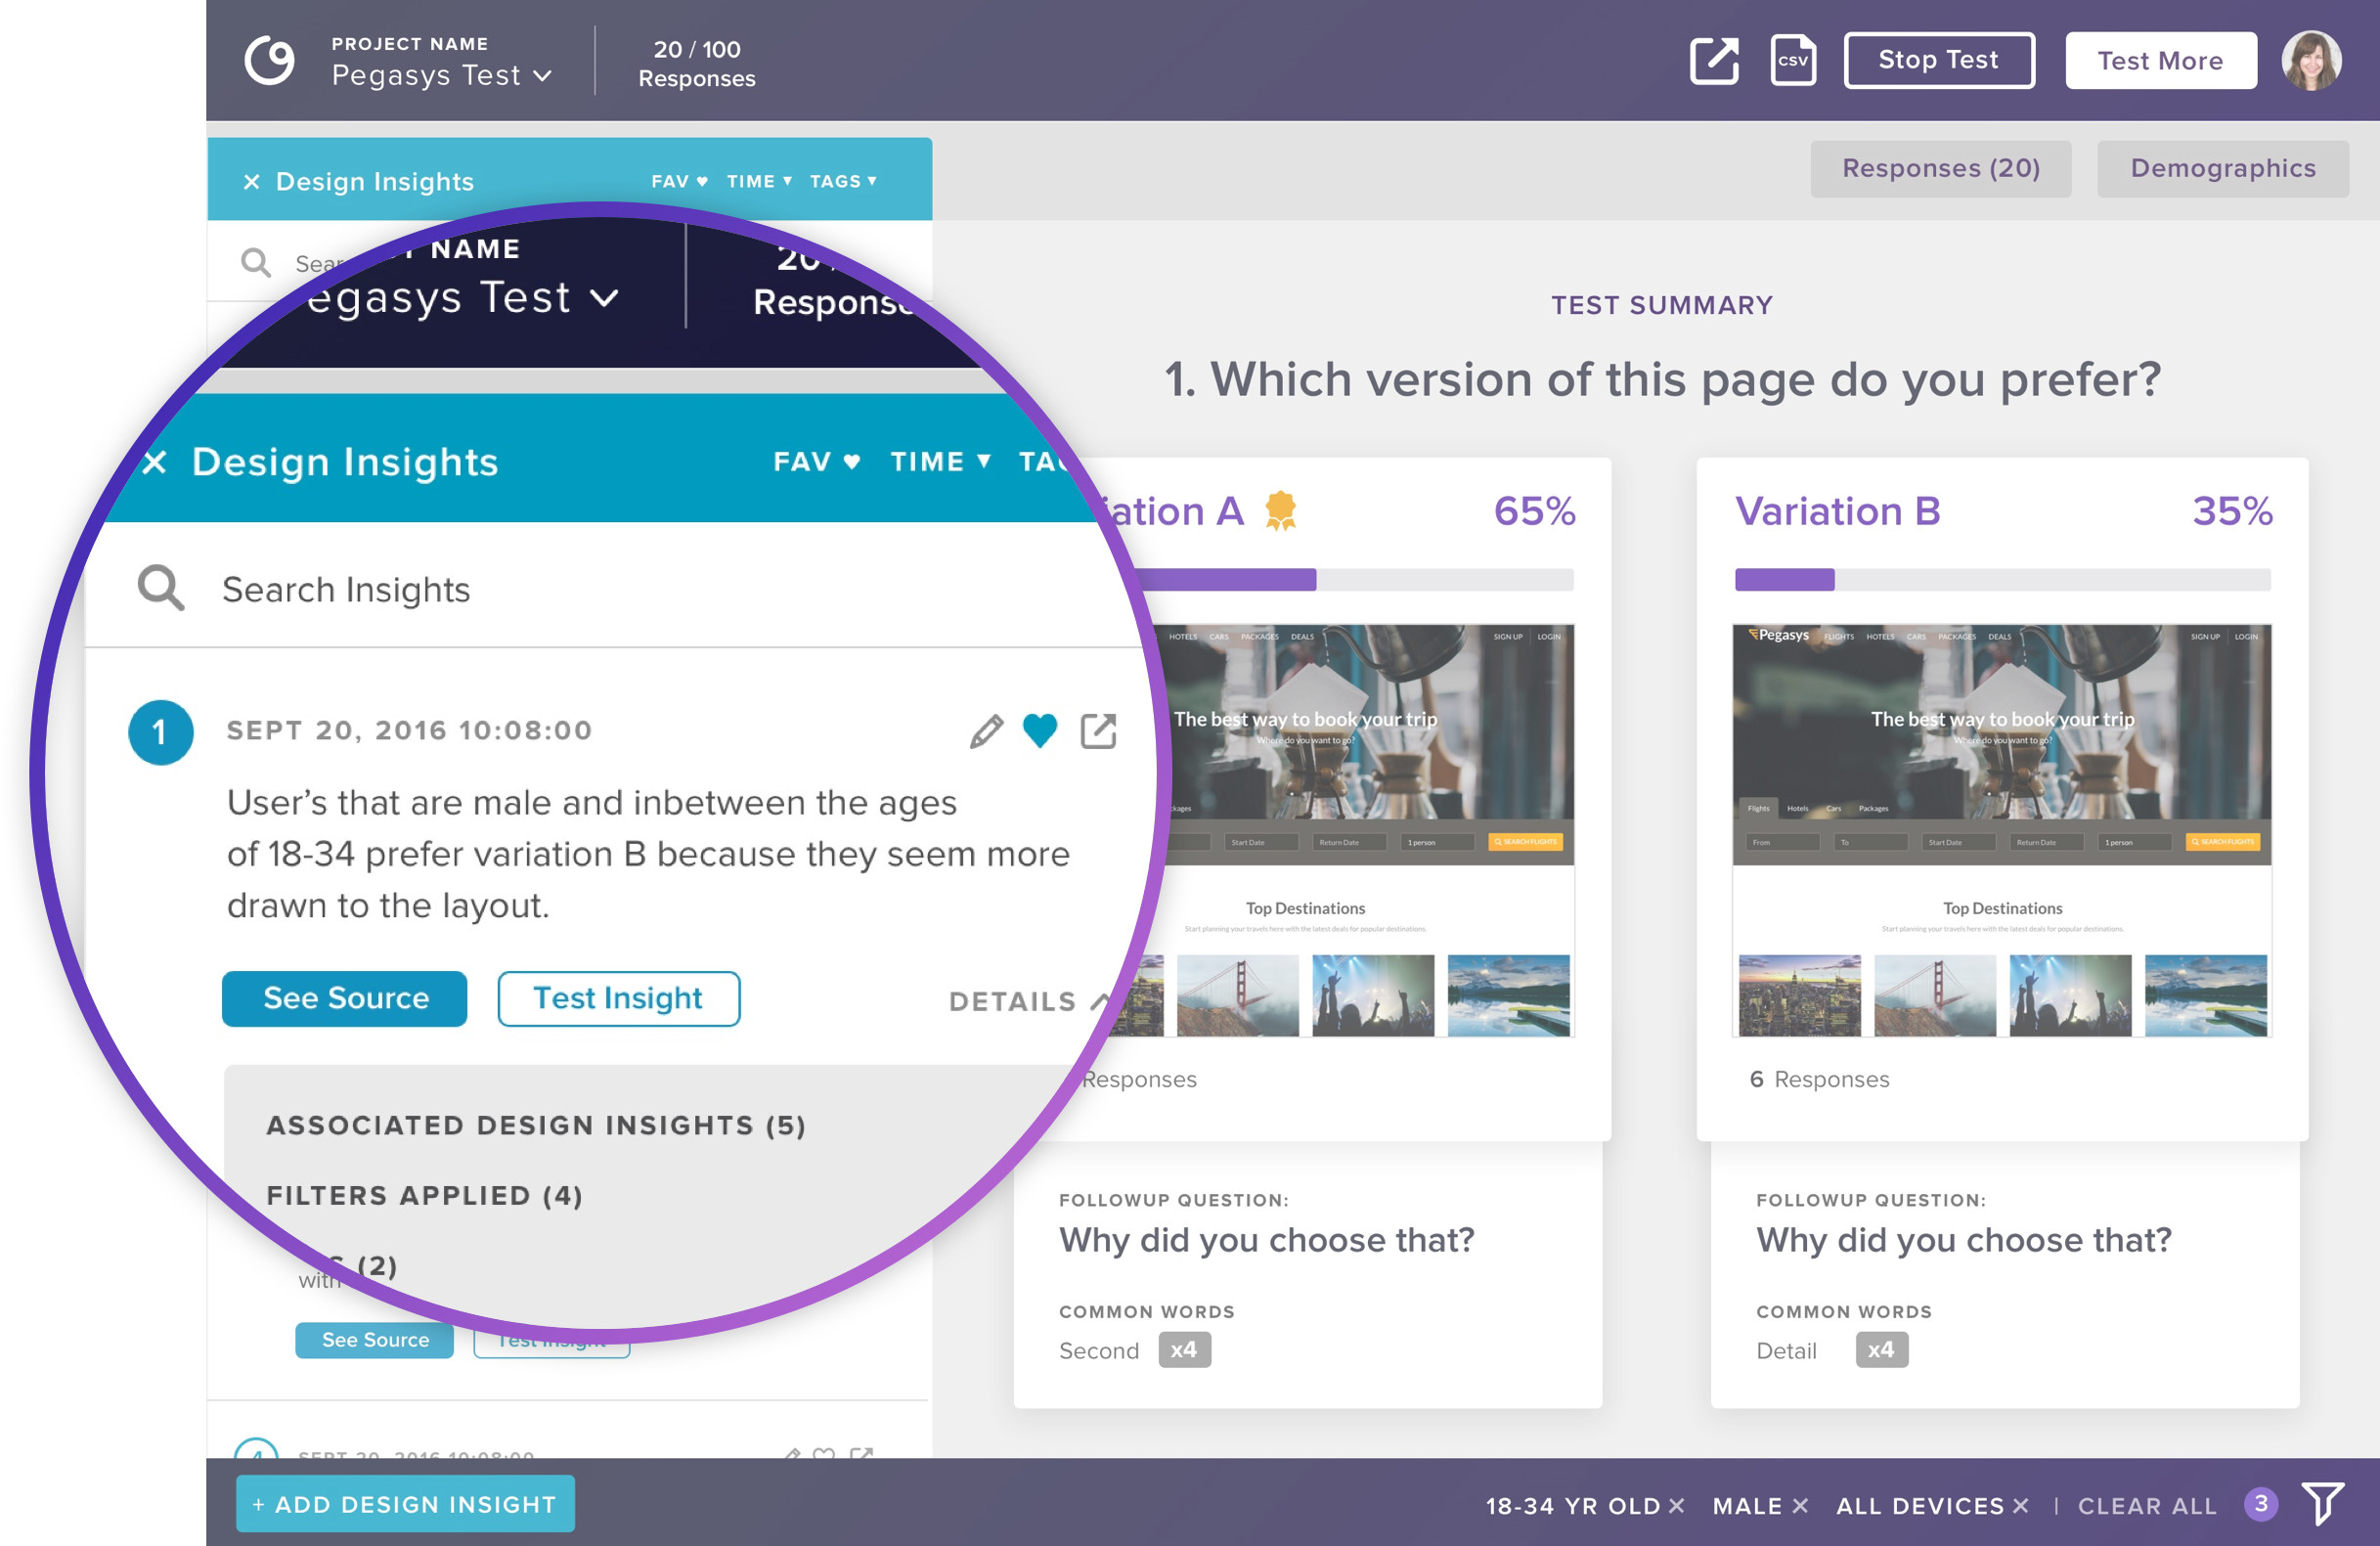The width and height of the screenshot is (2380, 1546).
Task: Open the user profile avatar
Action: pyautogui.click(x=2310, y=61)
